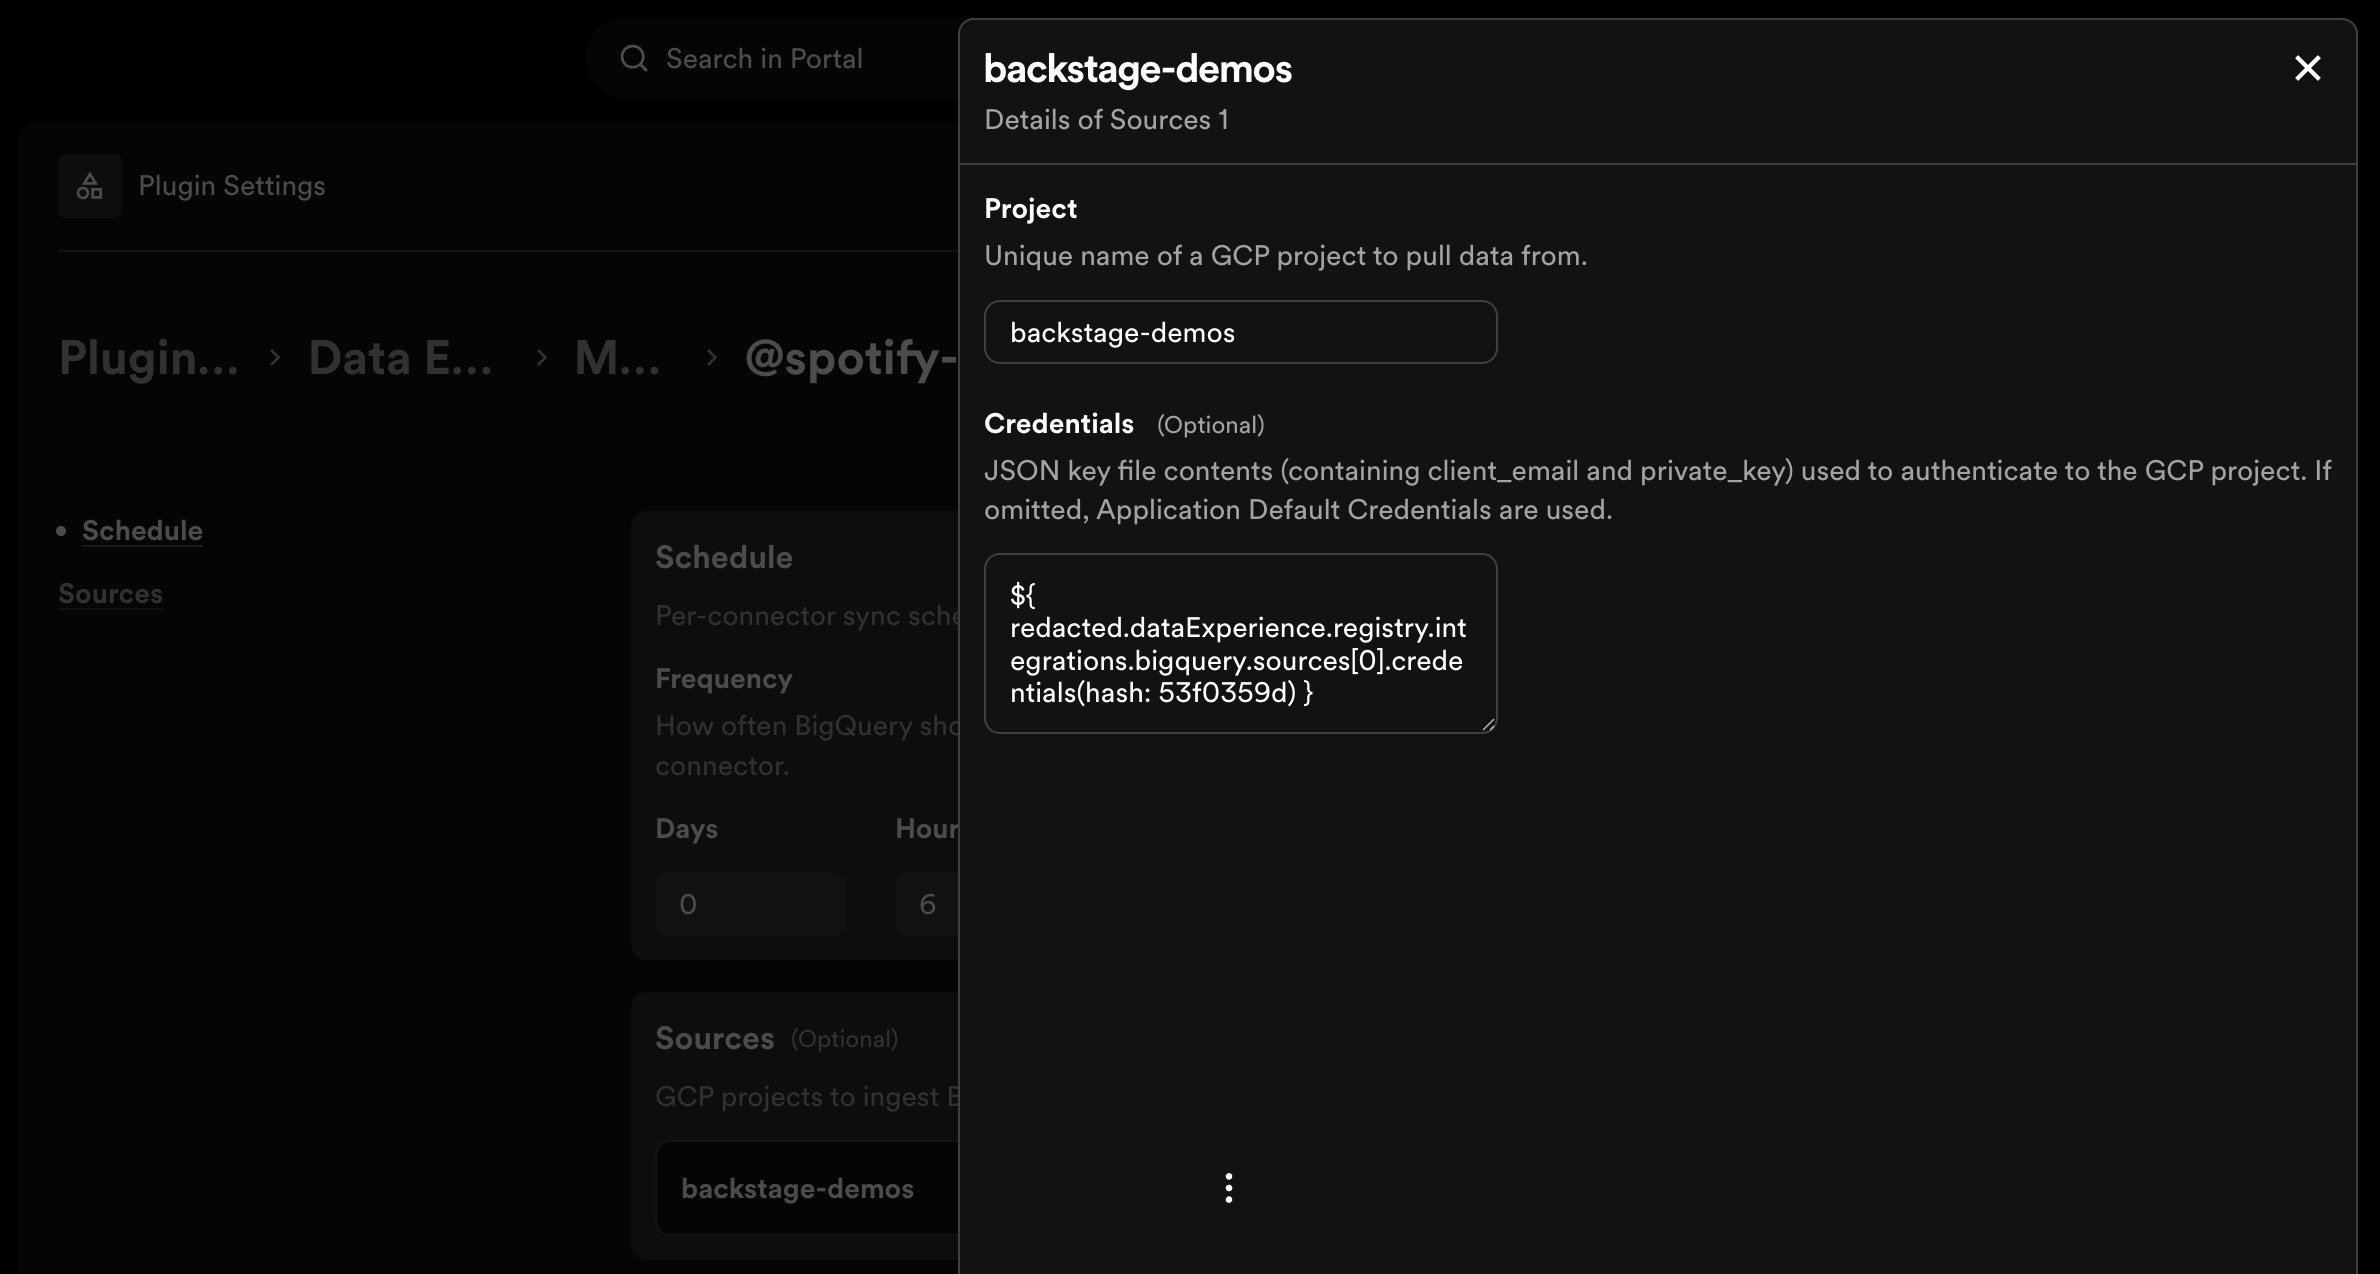Click the search magnifier icon
Image resolution: width=2380 pixels, height=1274 pixels.
(633, 58)
